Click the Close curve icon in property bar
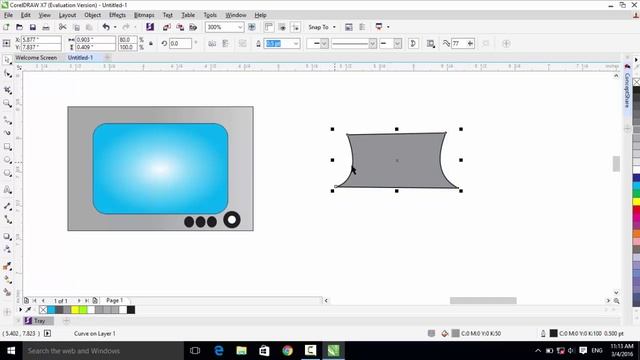 [413, 43]
